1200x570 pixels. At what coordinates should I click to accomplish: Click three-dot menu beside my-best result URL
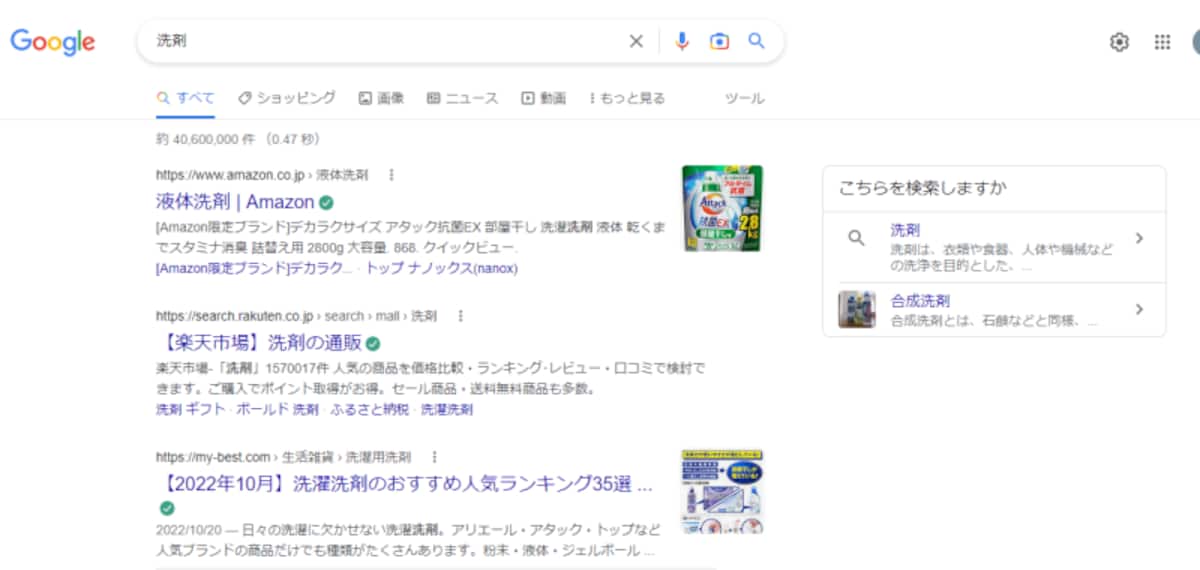tap(434, 457)
